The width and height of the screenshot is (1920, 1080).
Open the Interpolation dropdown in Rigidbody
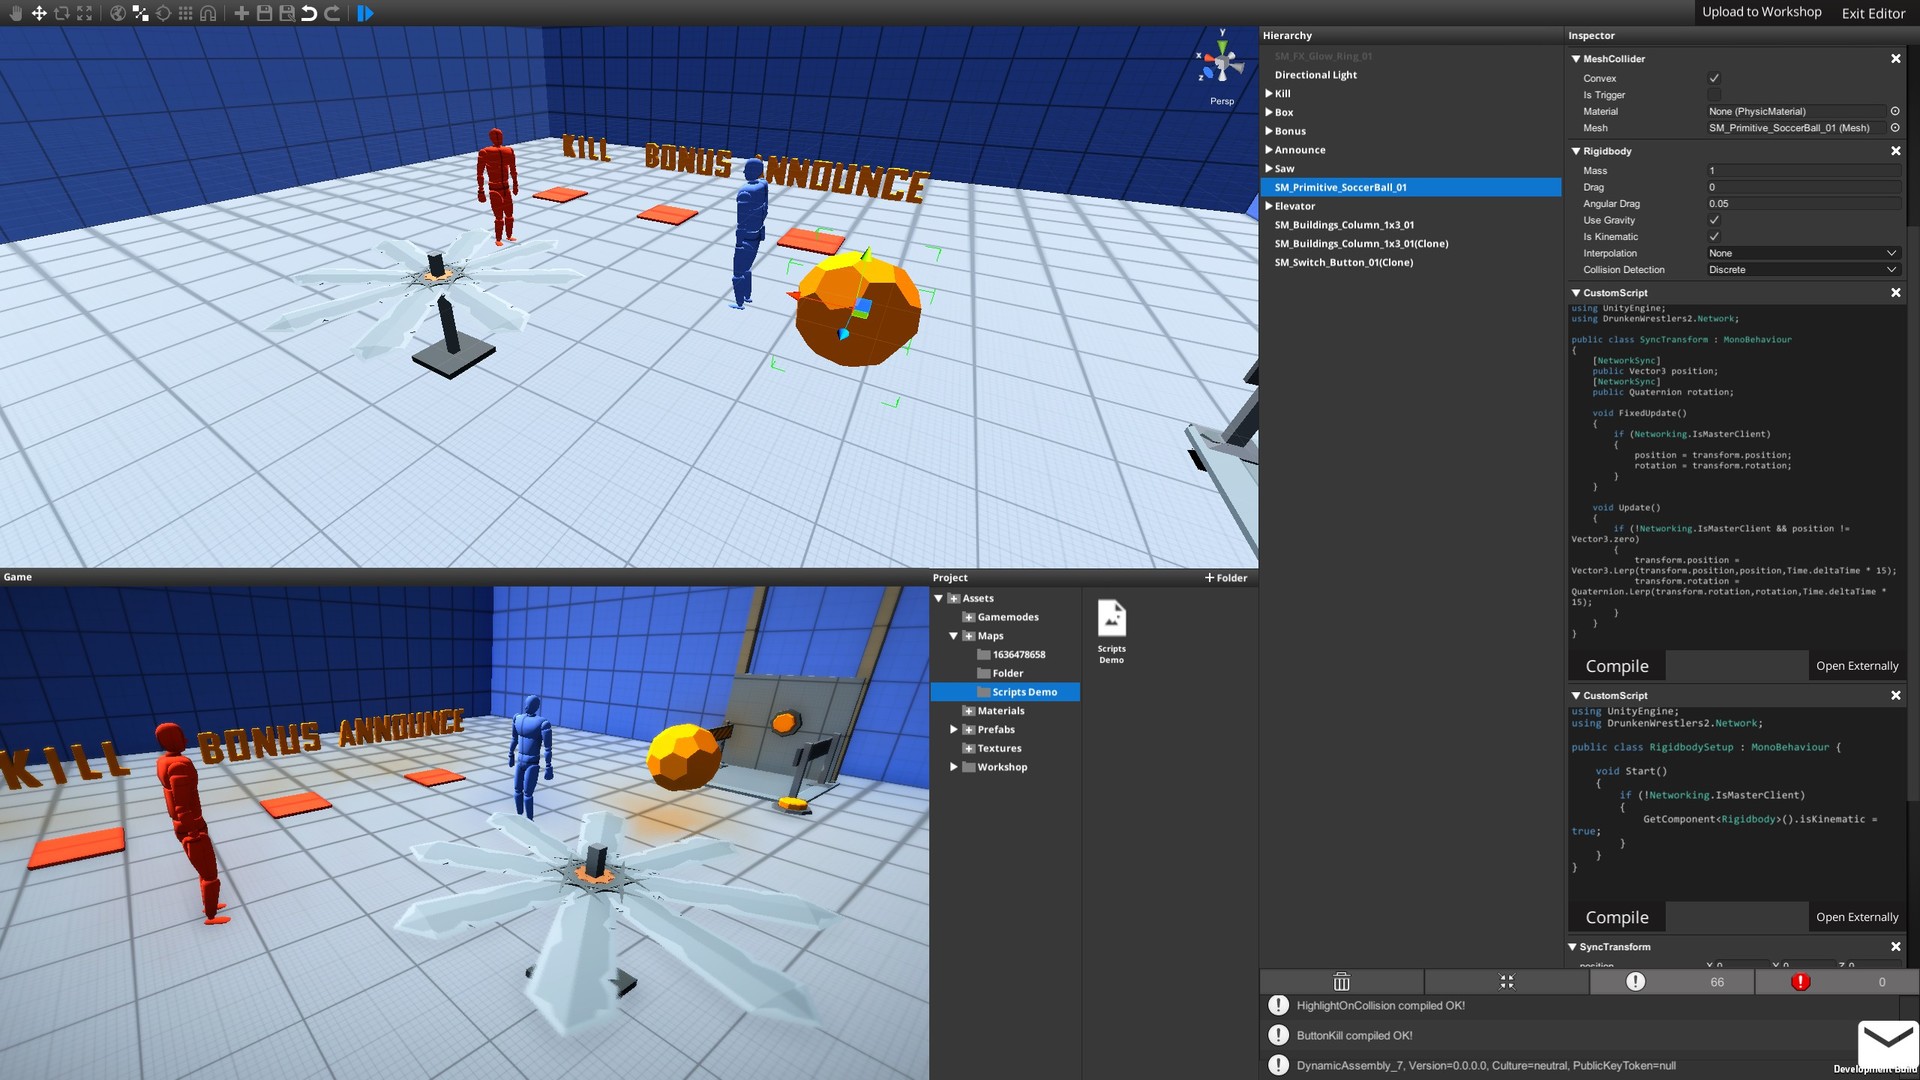point(1800,253)
